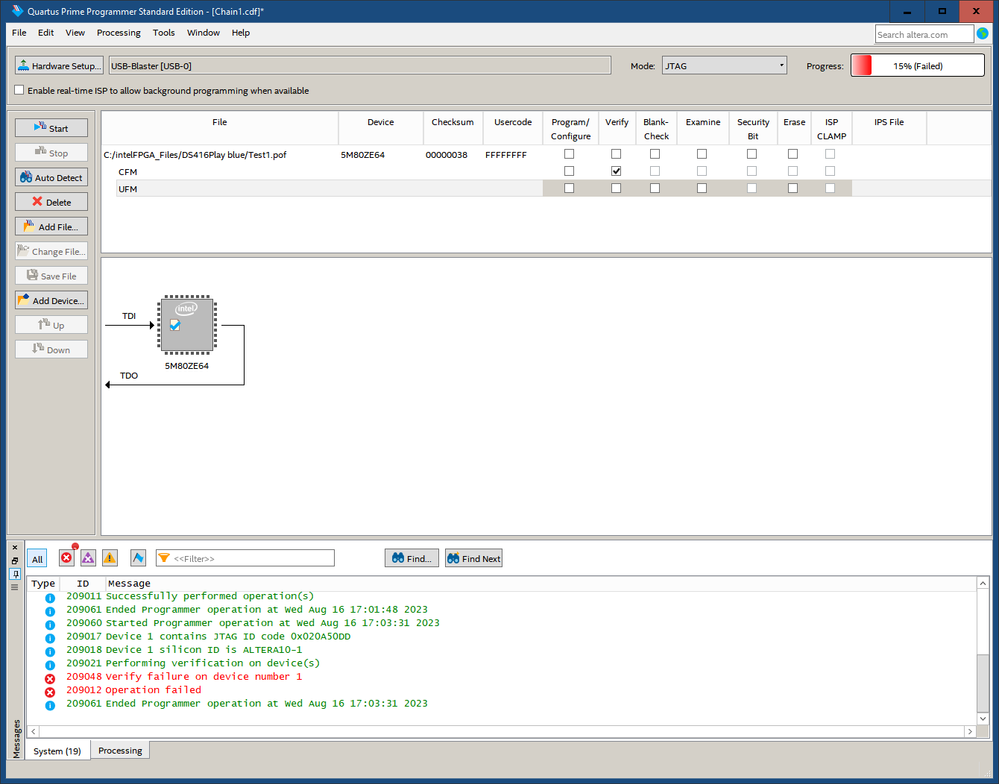Viewport: 999px width, 784px height.
Task: Click the Find... button in messages
Action: pos(412,559)
